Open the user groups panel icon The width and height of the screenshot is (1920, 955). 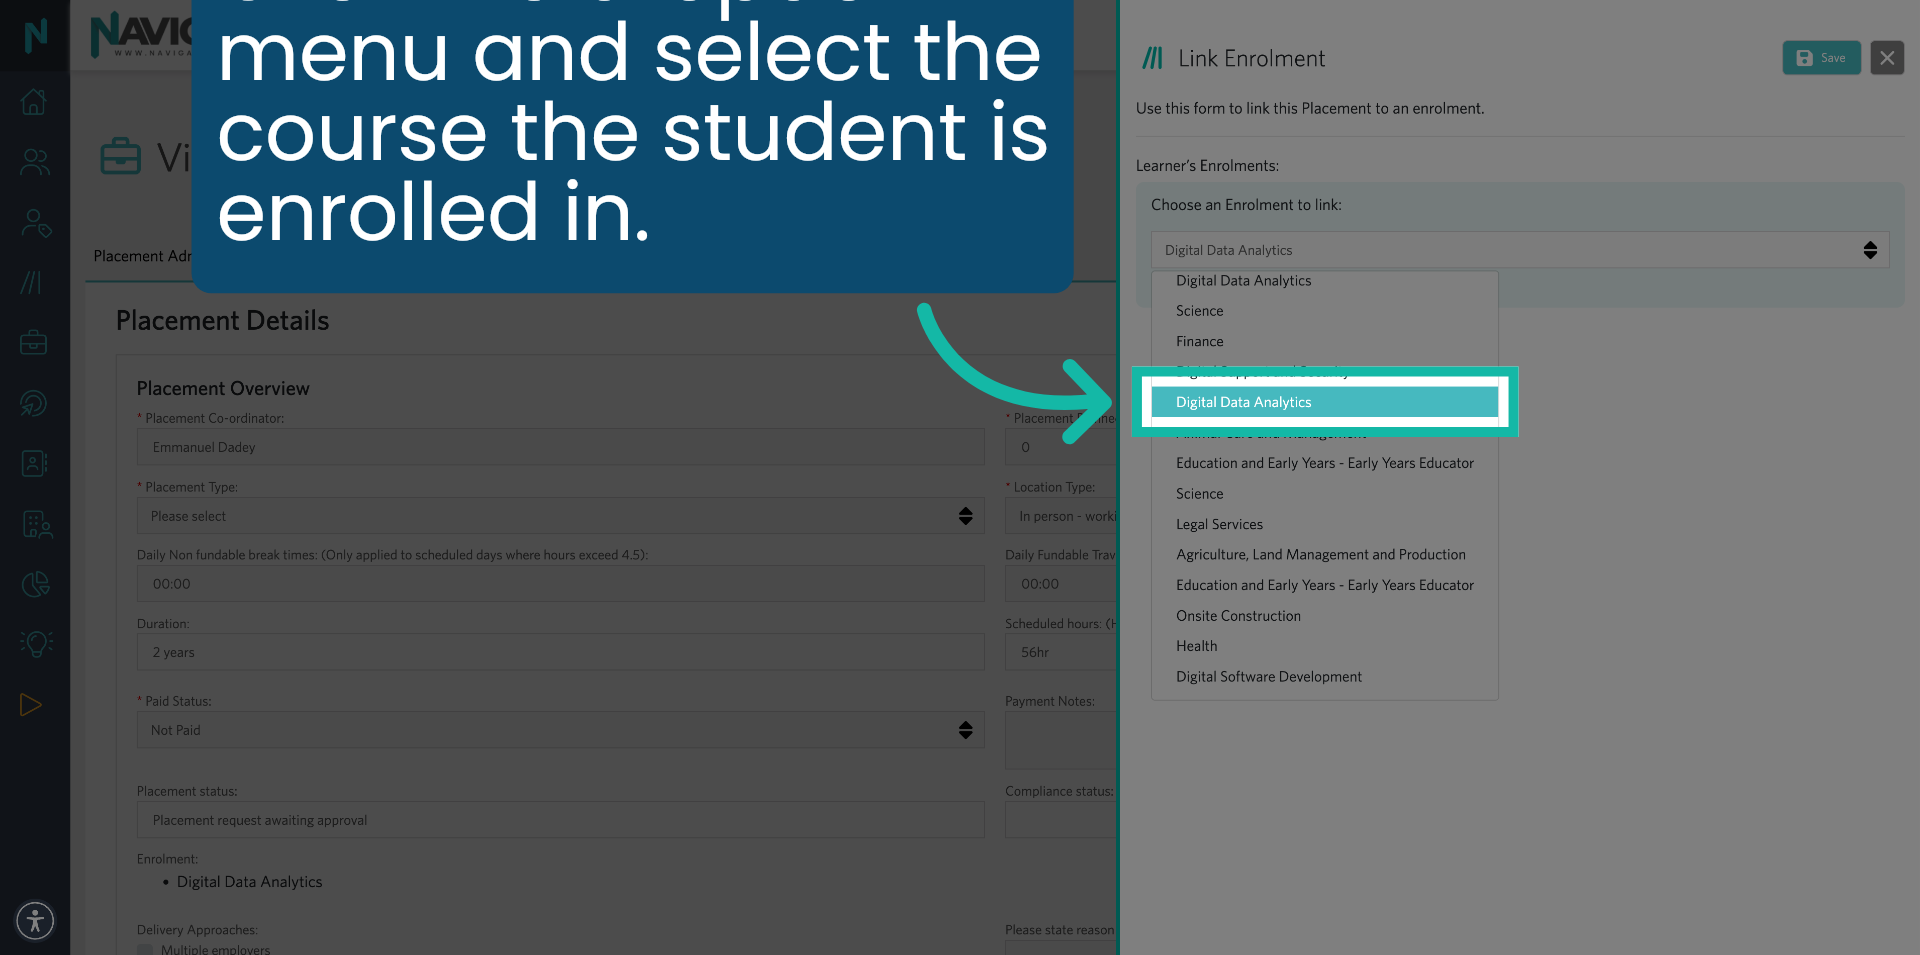[x=34, y=162]
